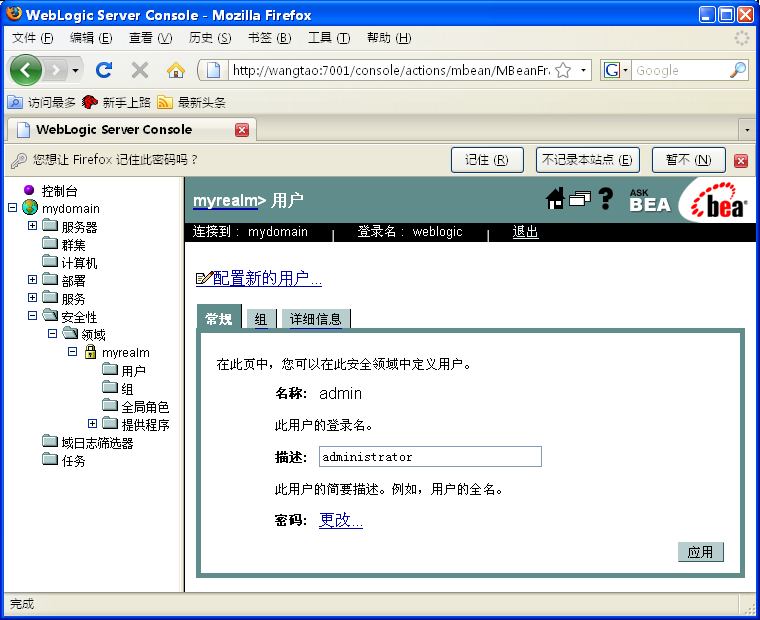Open the 最新头条 RSS bookmark
The height and width of the screenshot is (620, 760).
click(x=191, y=102)
